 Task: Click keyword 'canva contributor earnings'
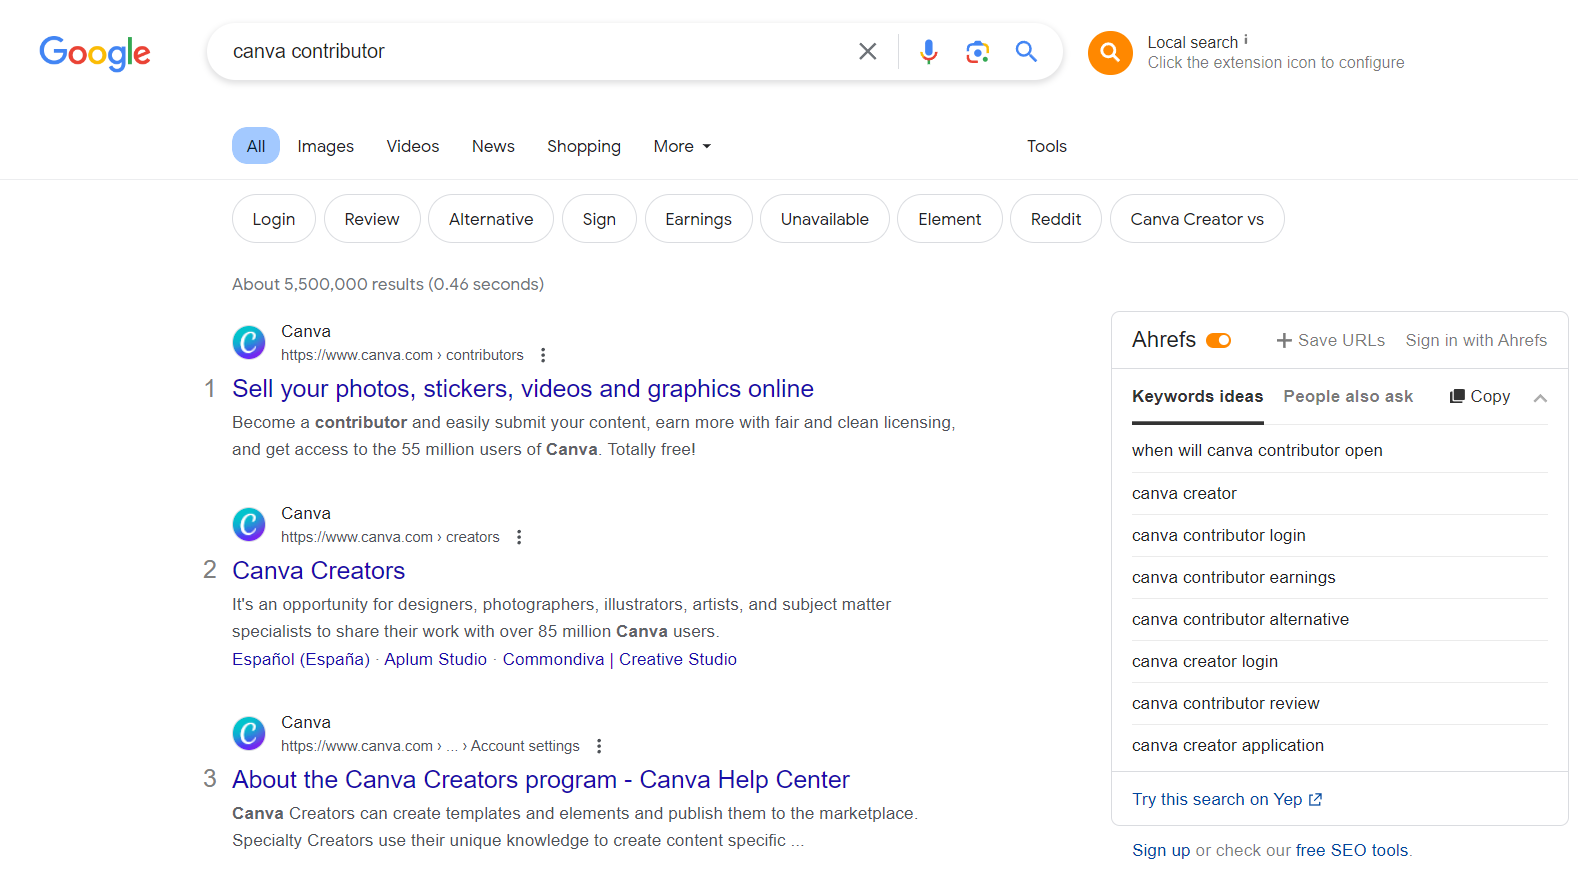(x=1234, y=577)
